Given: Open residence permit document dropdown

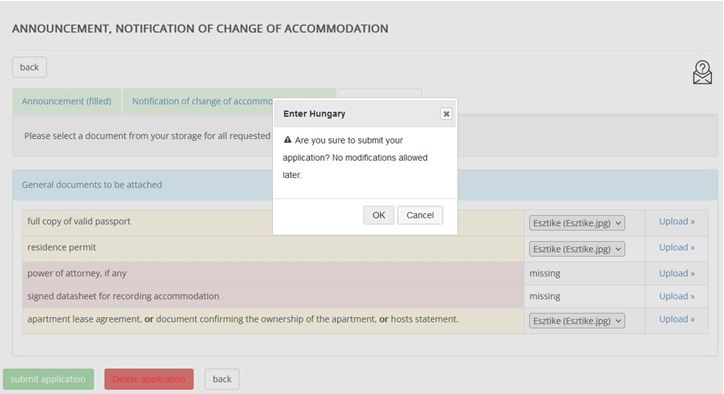Looking at the screenshot, I should tap(577, 249).
